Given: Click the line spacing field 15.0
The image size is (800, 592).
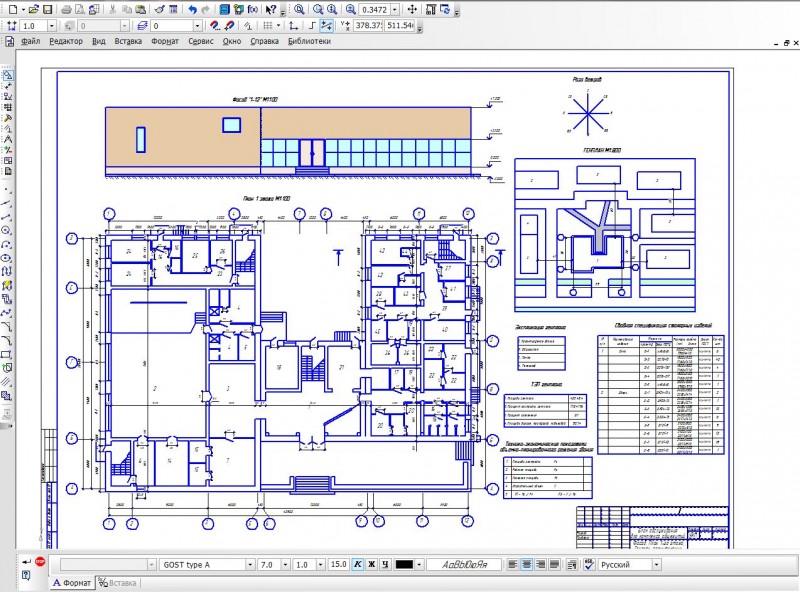Looking at the screenshot, I should pos(338,564).
